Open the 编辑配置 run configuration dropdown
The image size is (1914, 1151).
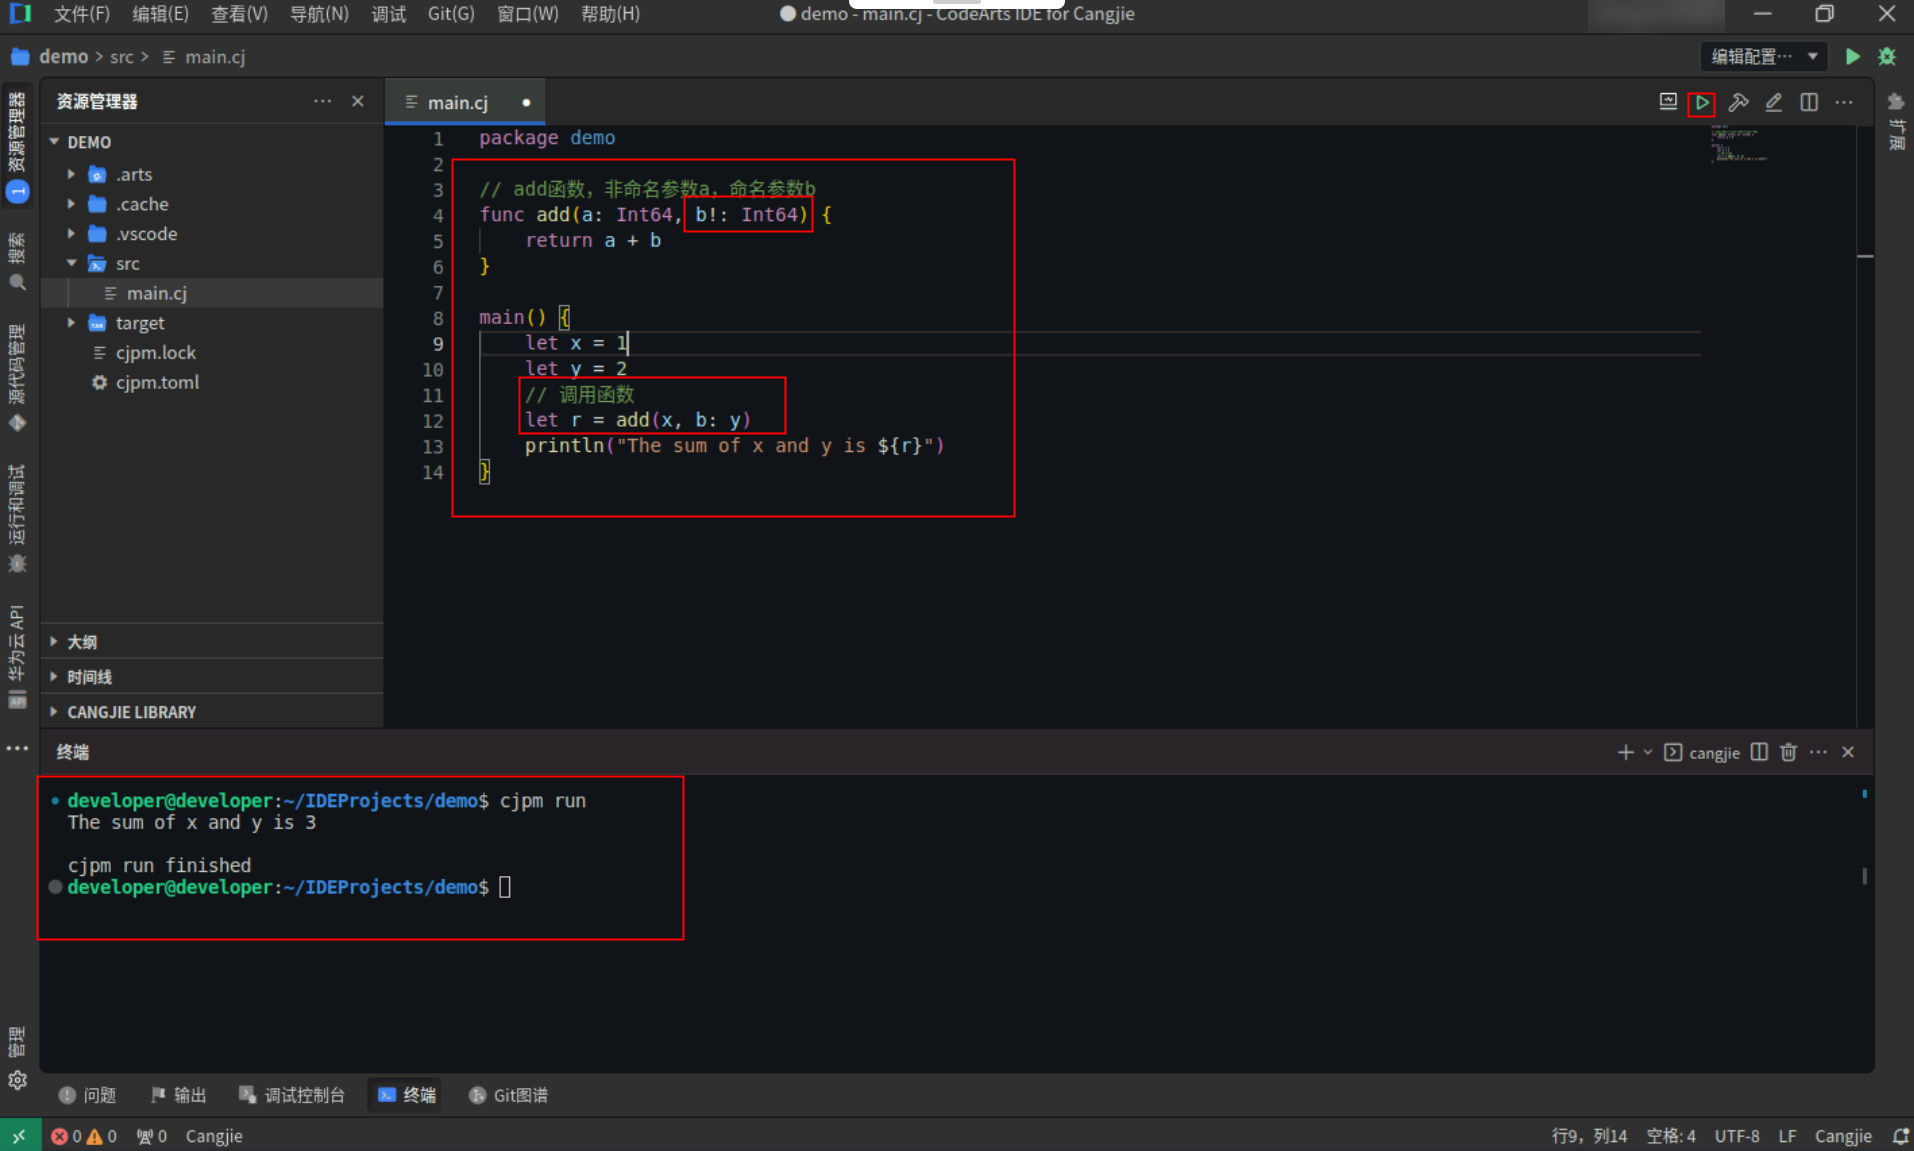coord(1763,57)
